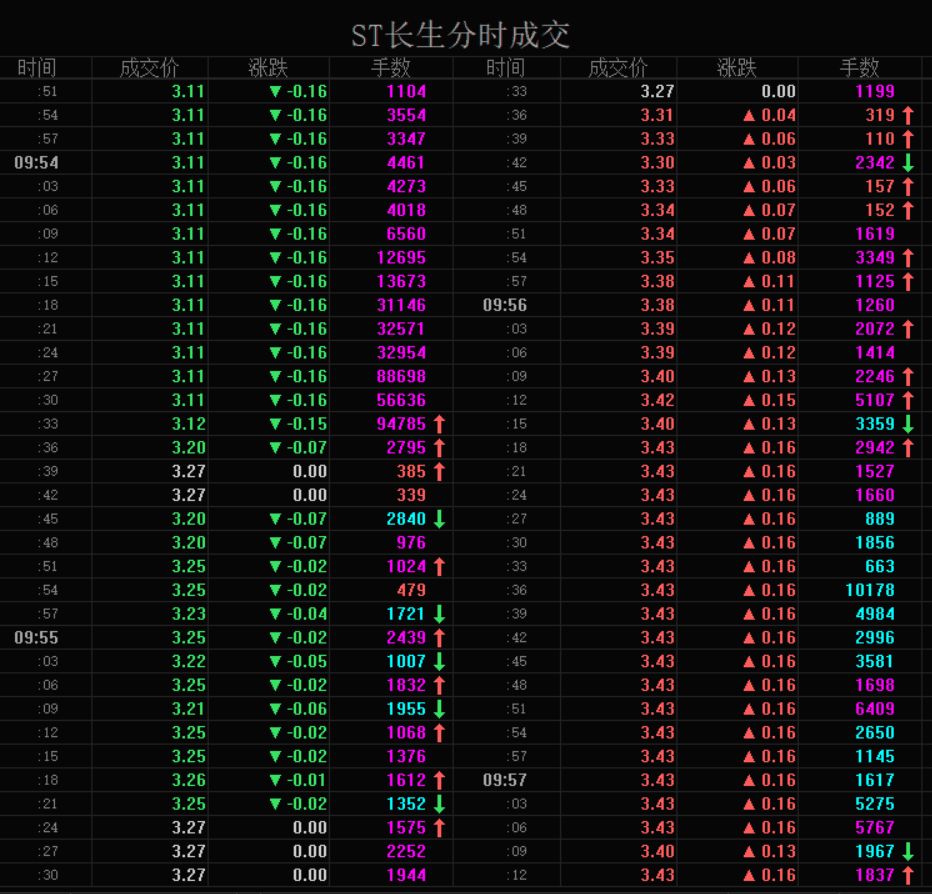Click the down arrow beside volume 3359
Screen dimensions: 932x894
908,424
